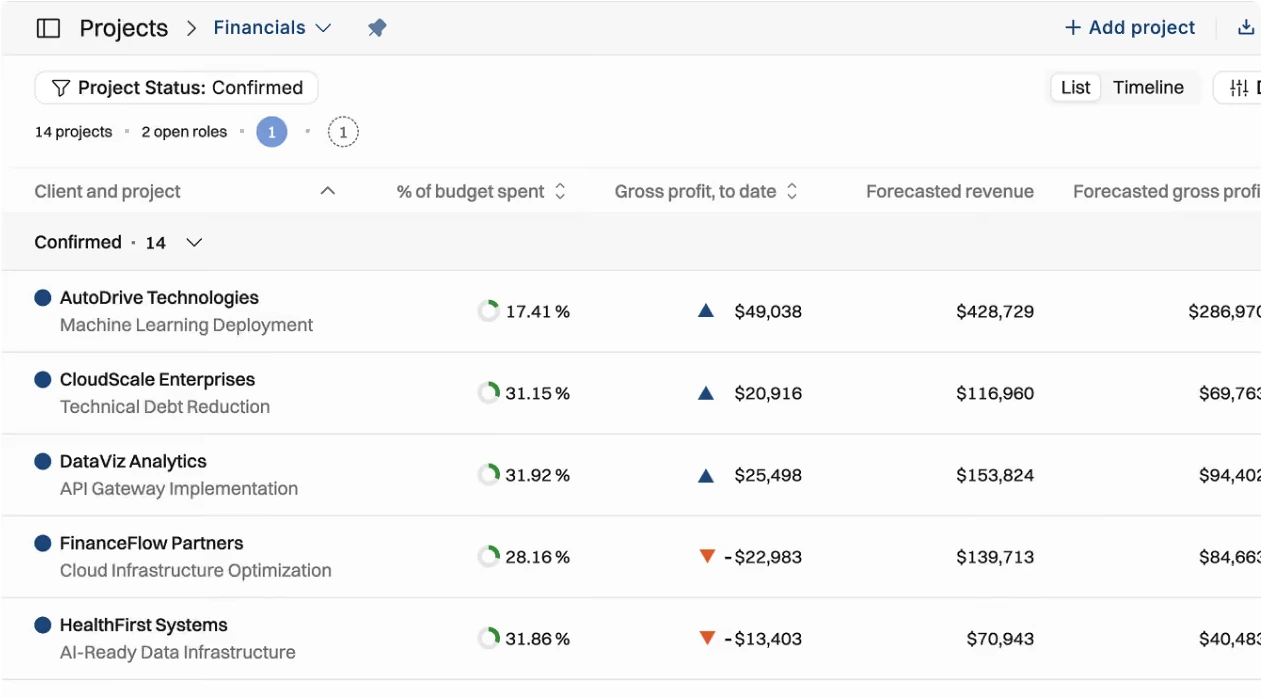
Task: Click forecasted revenue $428,729
Action: (x=995, y=312)
